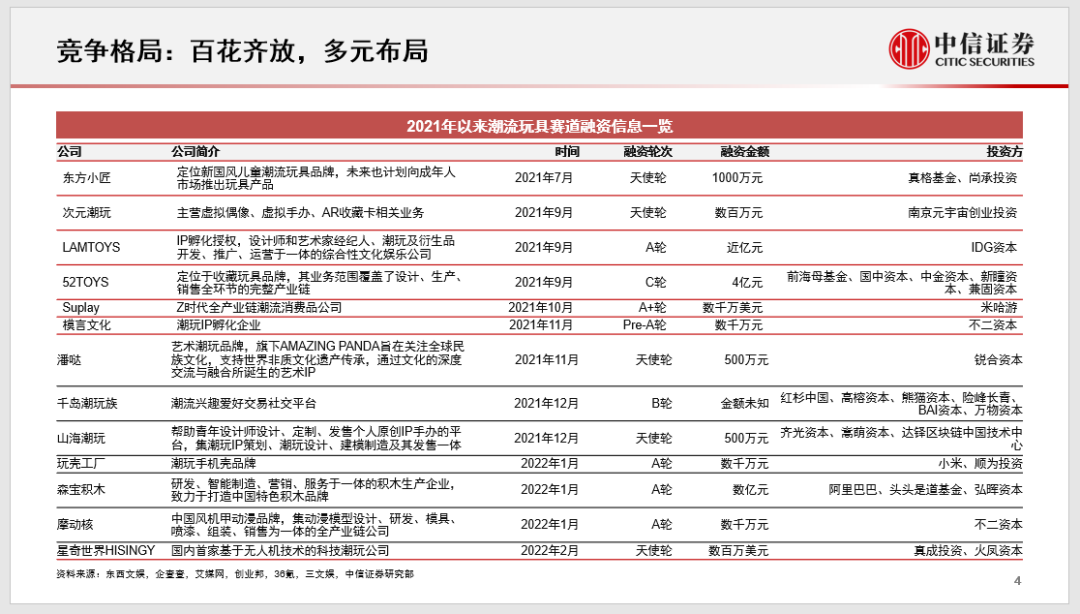Click investor cell 真成投资、火凤资本

[x=968, y=551]
